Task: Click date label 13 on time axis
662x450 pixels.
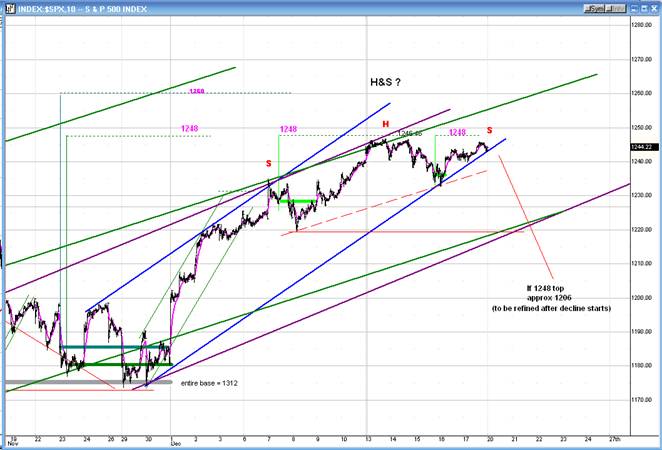Action: coord(369,439)
